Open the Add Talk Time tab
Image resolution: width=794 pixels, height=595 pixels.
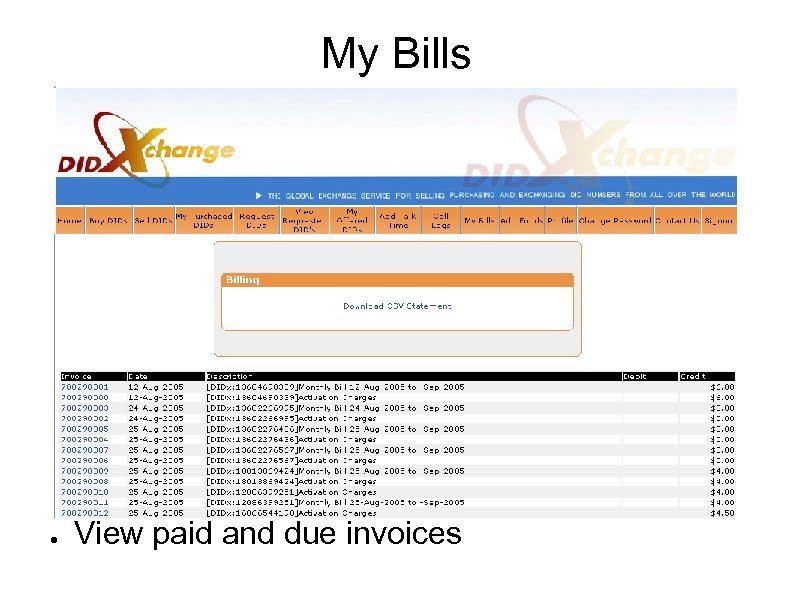pos(398,220)
